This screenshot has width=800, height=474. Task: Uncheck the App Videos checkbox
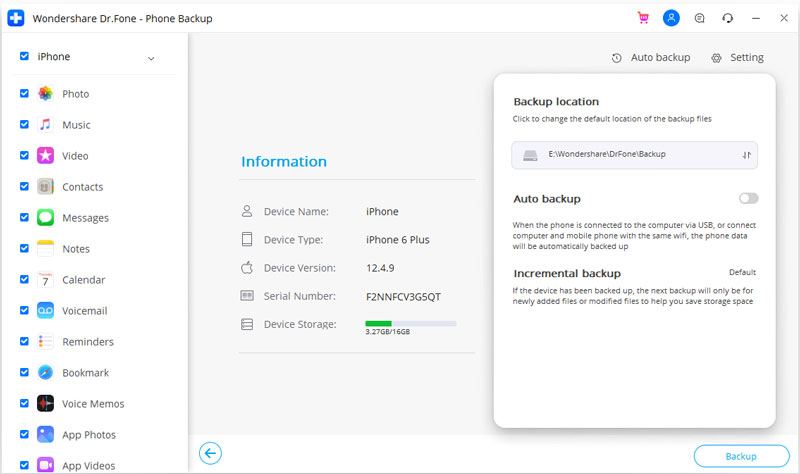coord(24,465)
